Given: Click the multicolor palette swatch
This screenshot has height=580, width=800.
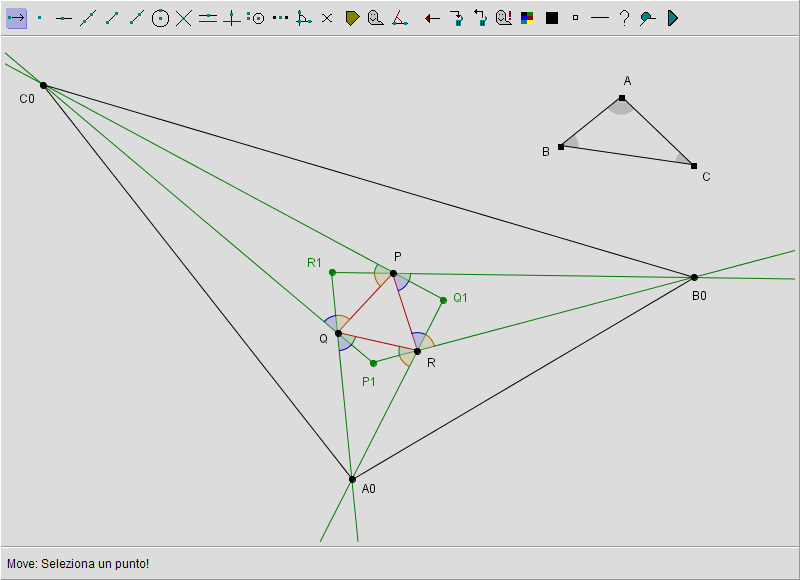Looking at the screenshot, I should point(528,18).
